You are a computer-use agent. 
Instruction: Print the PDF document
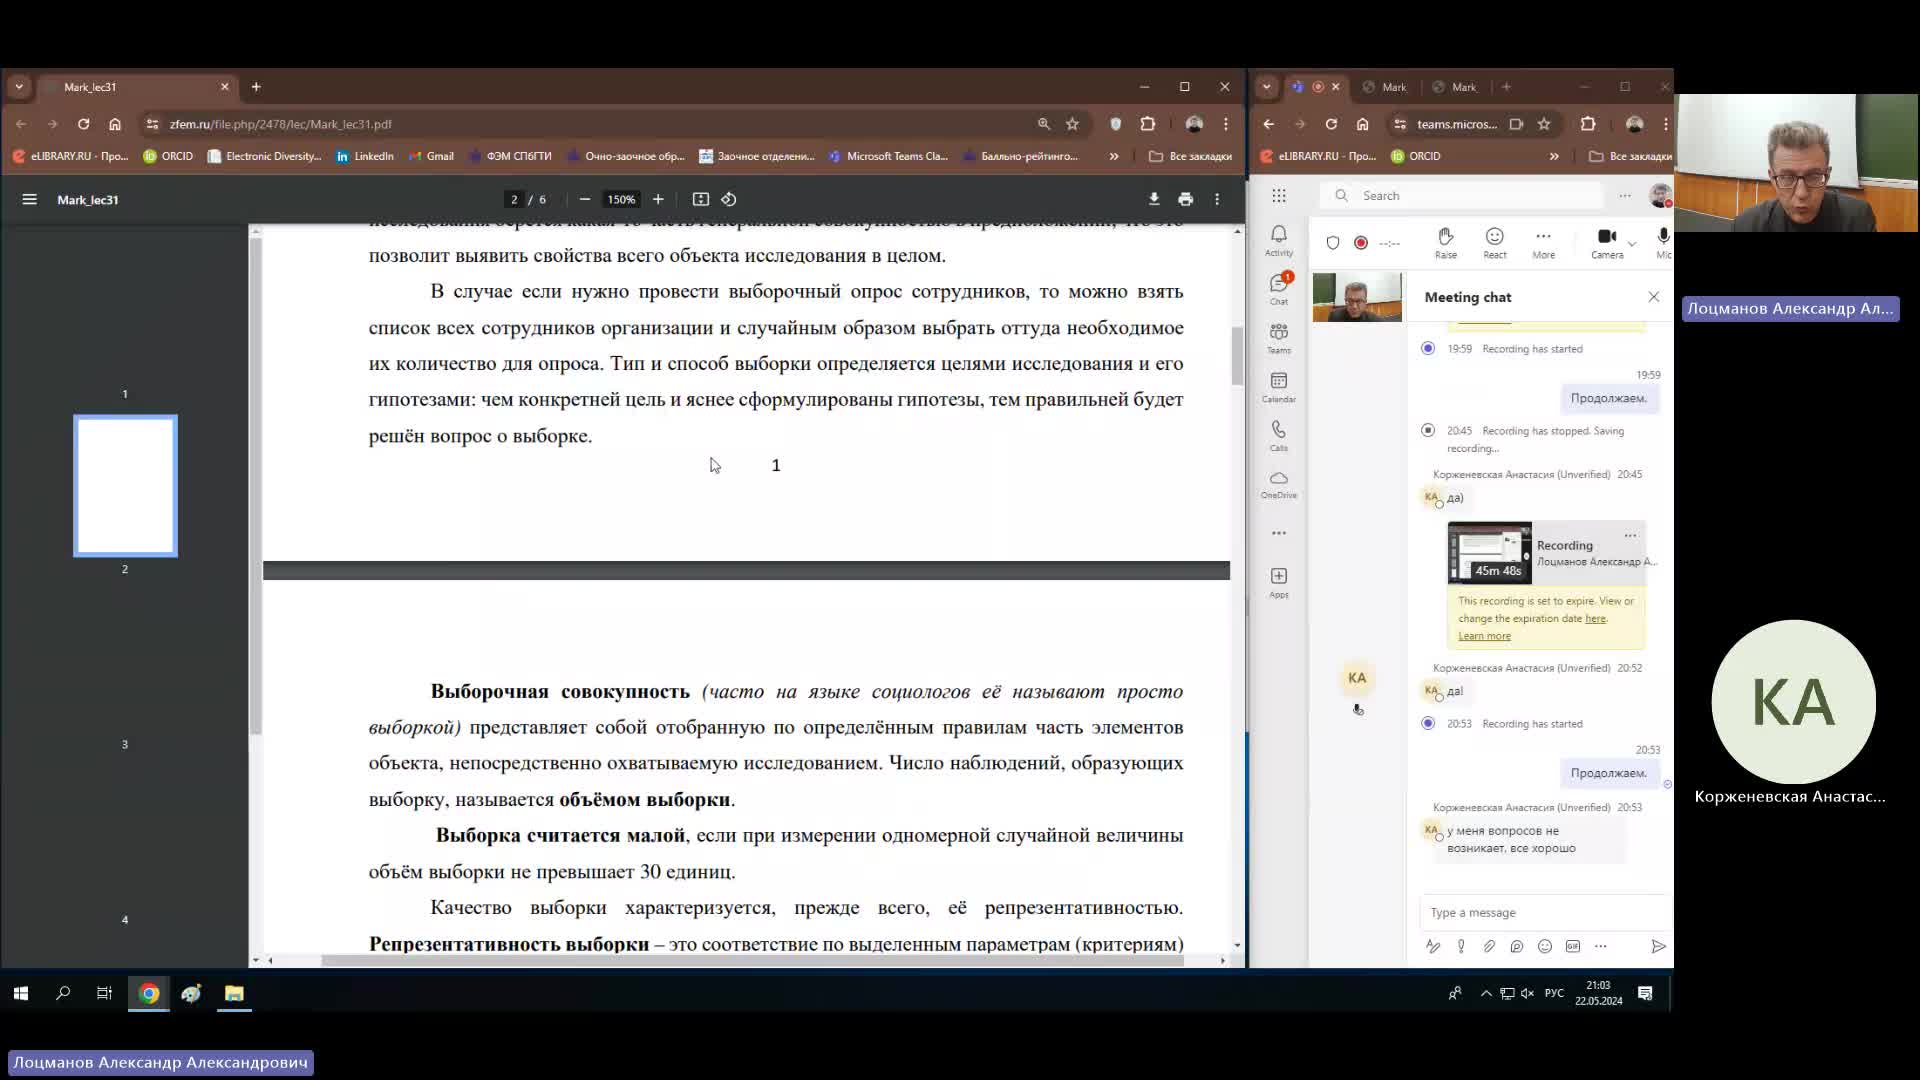pos(1186,199)
